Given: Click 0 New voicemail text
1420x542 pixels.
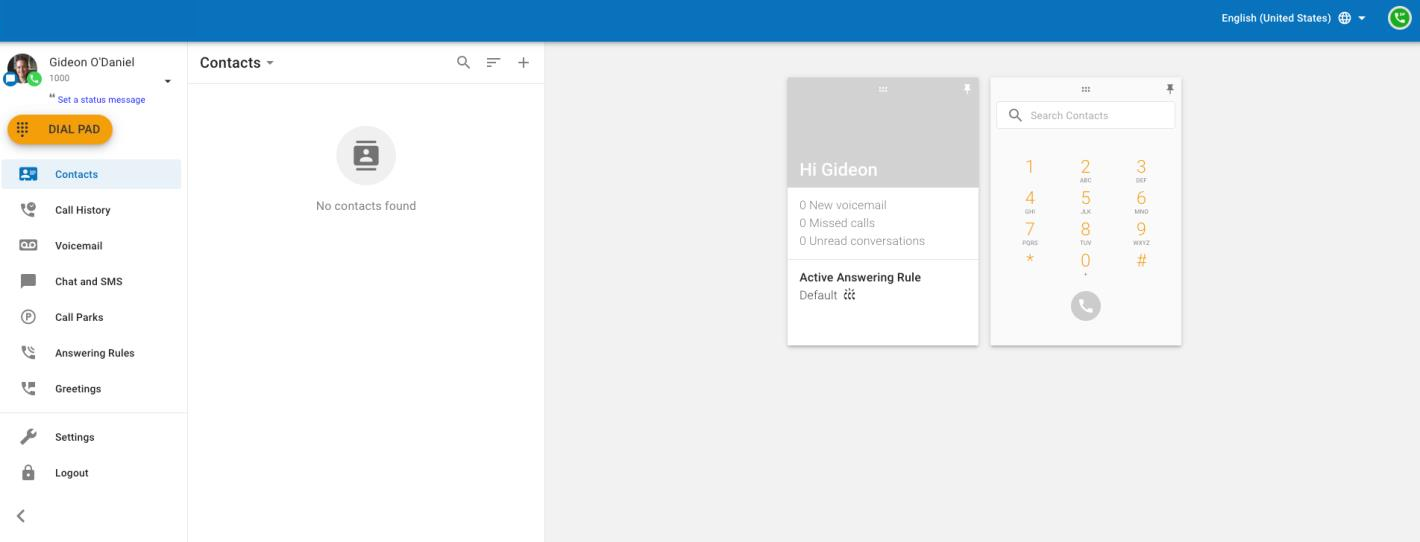Looking at the screenshot, I should 843,205.
